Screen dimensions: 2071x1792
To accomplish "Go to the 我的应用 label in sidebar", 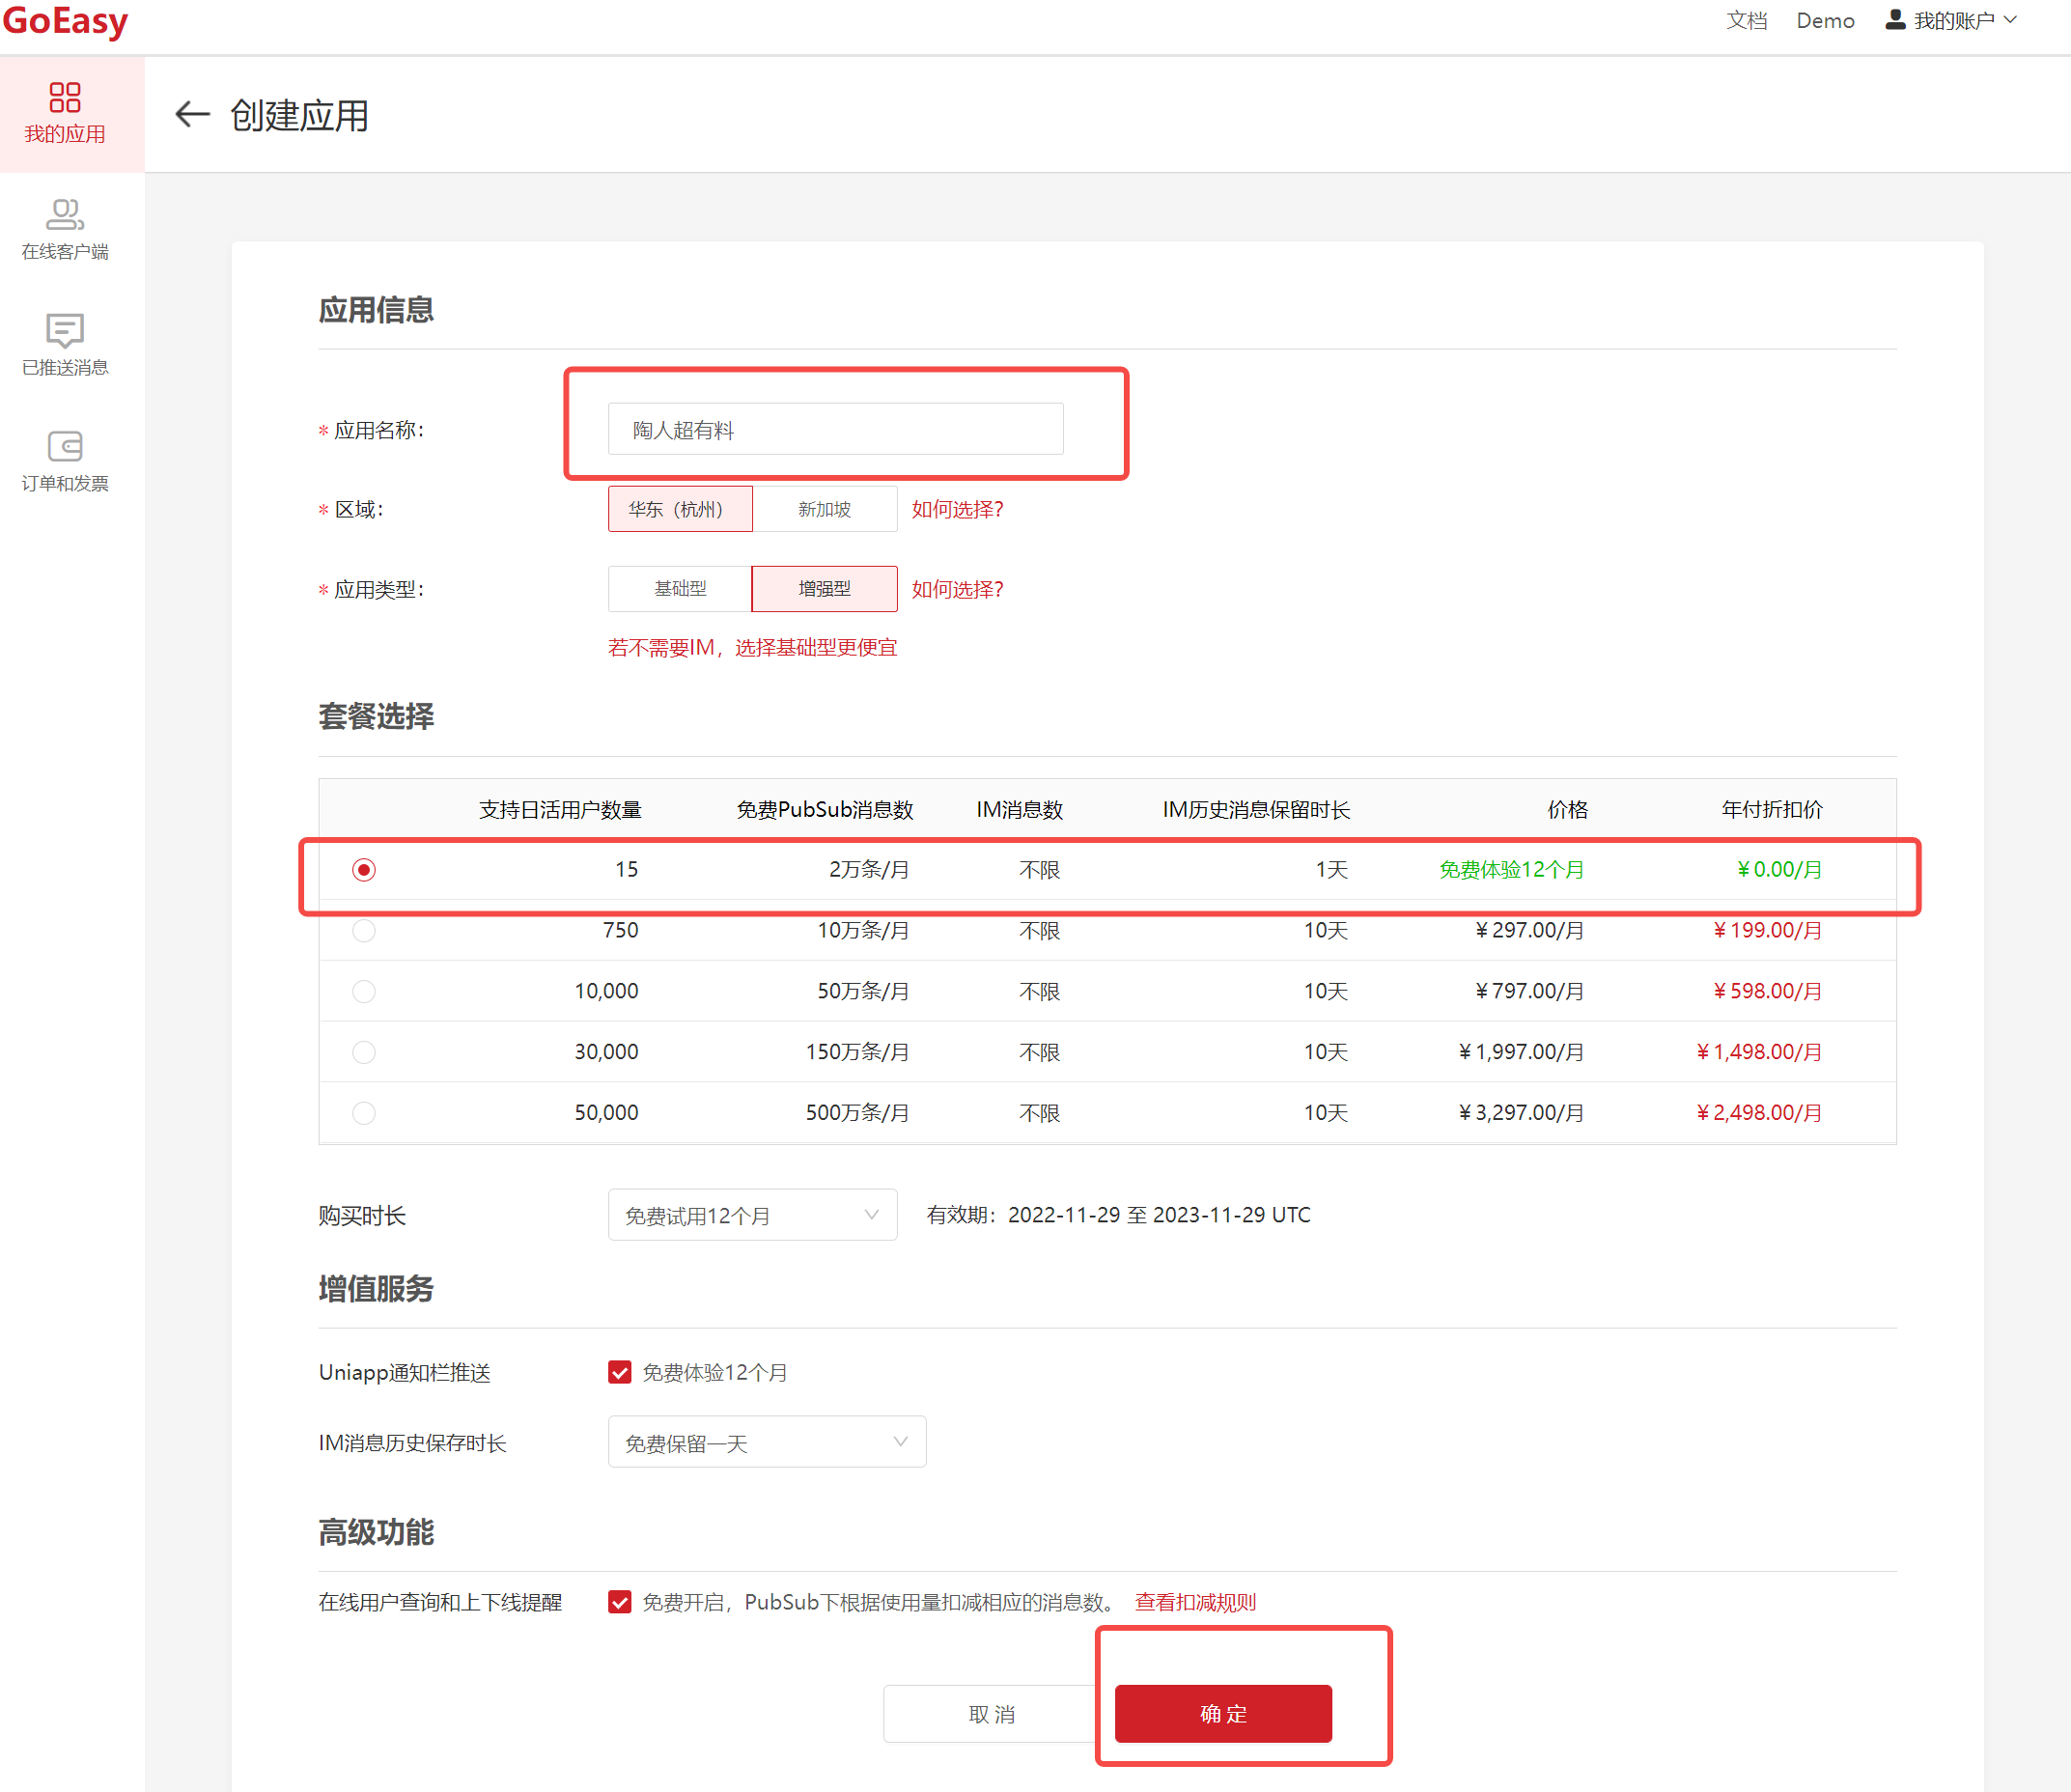I will tap(65, 134).
